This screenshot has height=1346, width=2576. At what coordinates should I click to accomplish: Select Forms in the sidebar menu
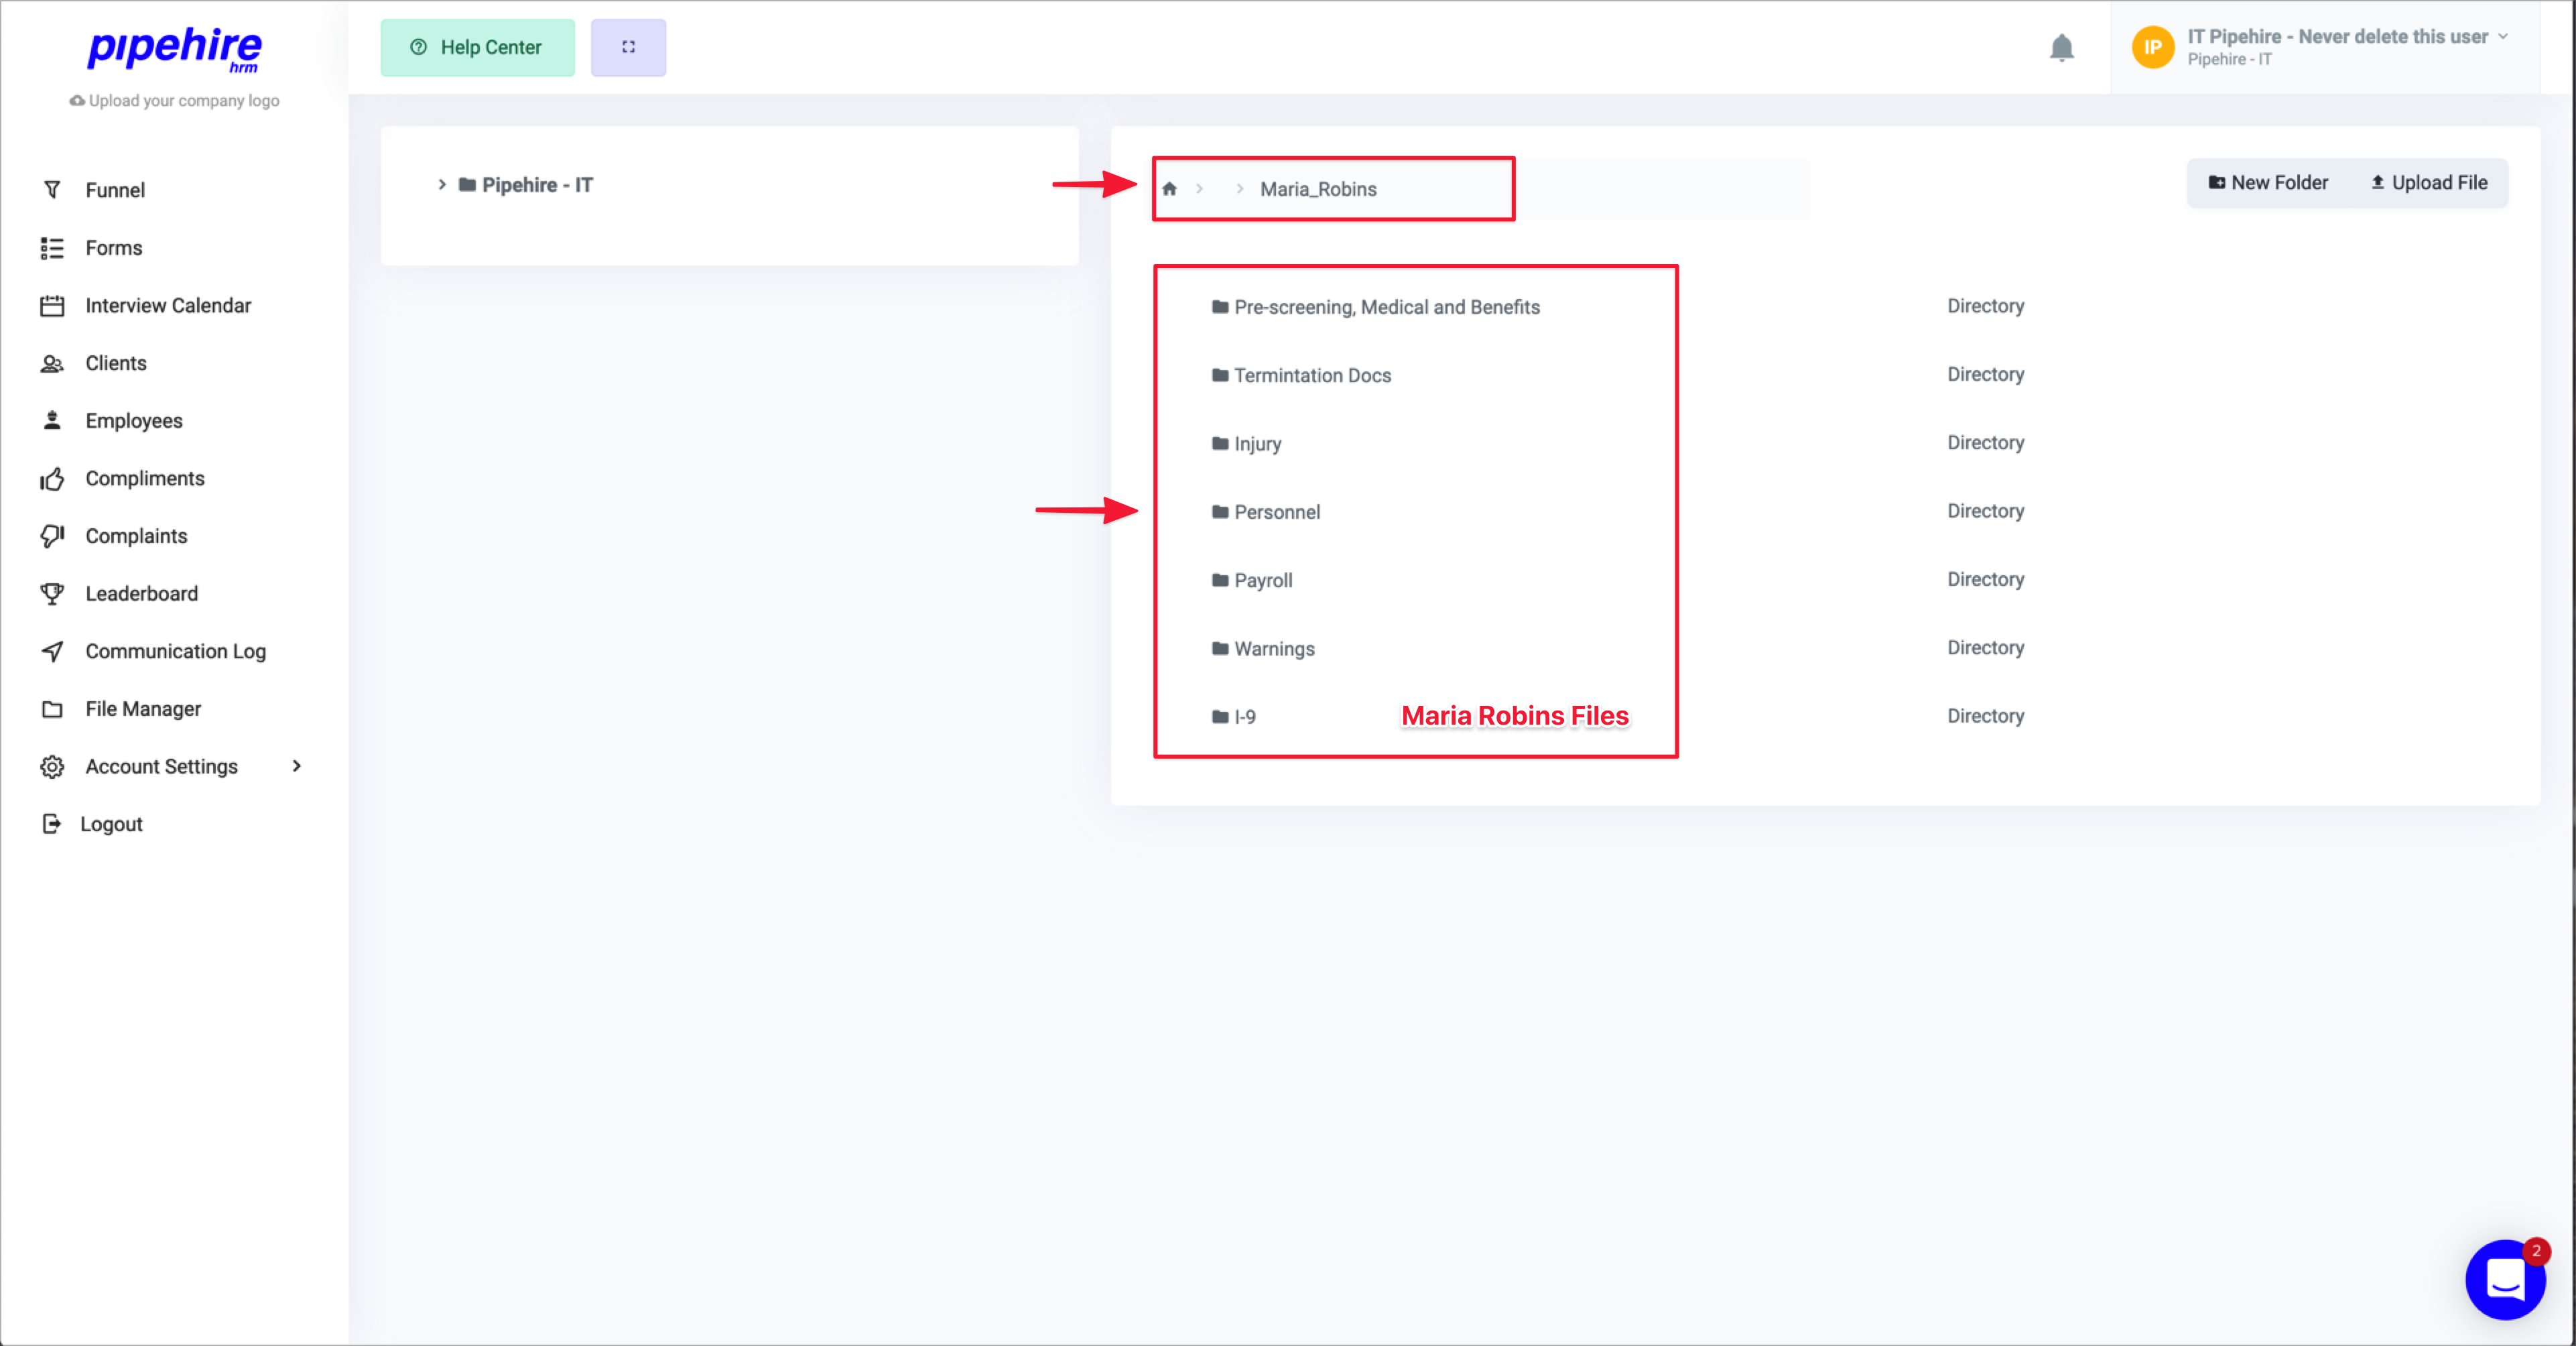point(113,248)
